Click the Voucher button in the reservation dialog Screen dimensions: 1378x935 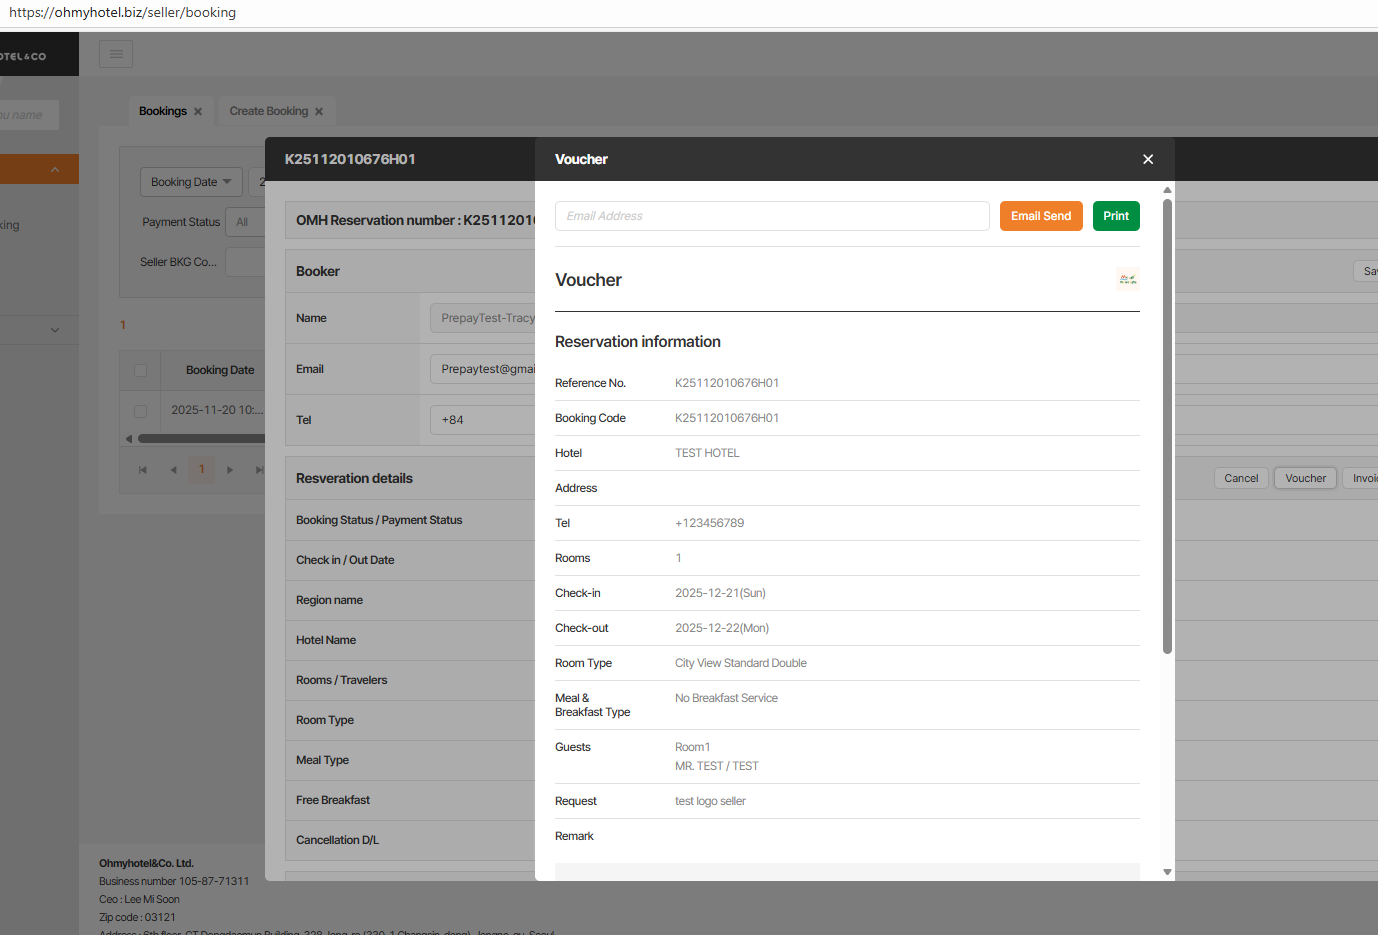tap(1305, 478)
